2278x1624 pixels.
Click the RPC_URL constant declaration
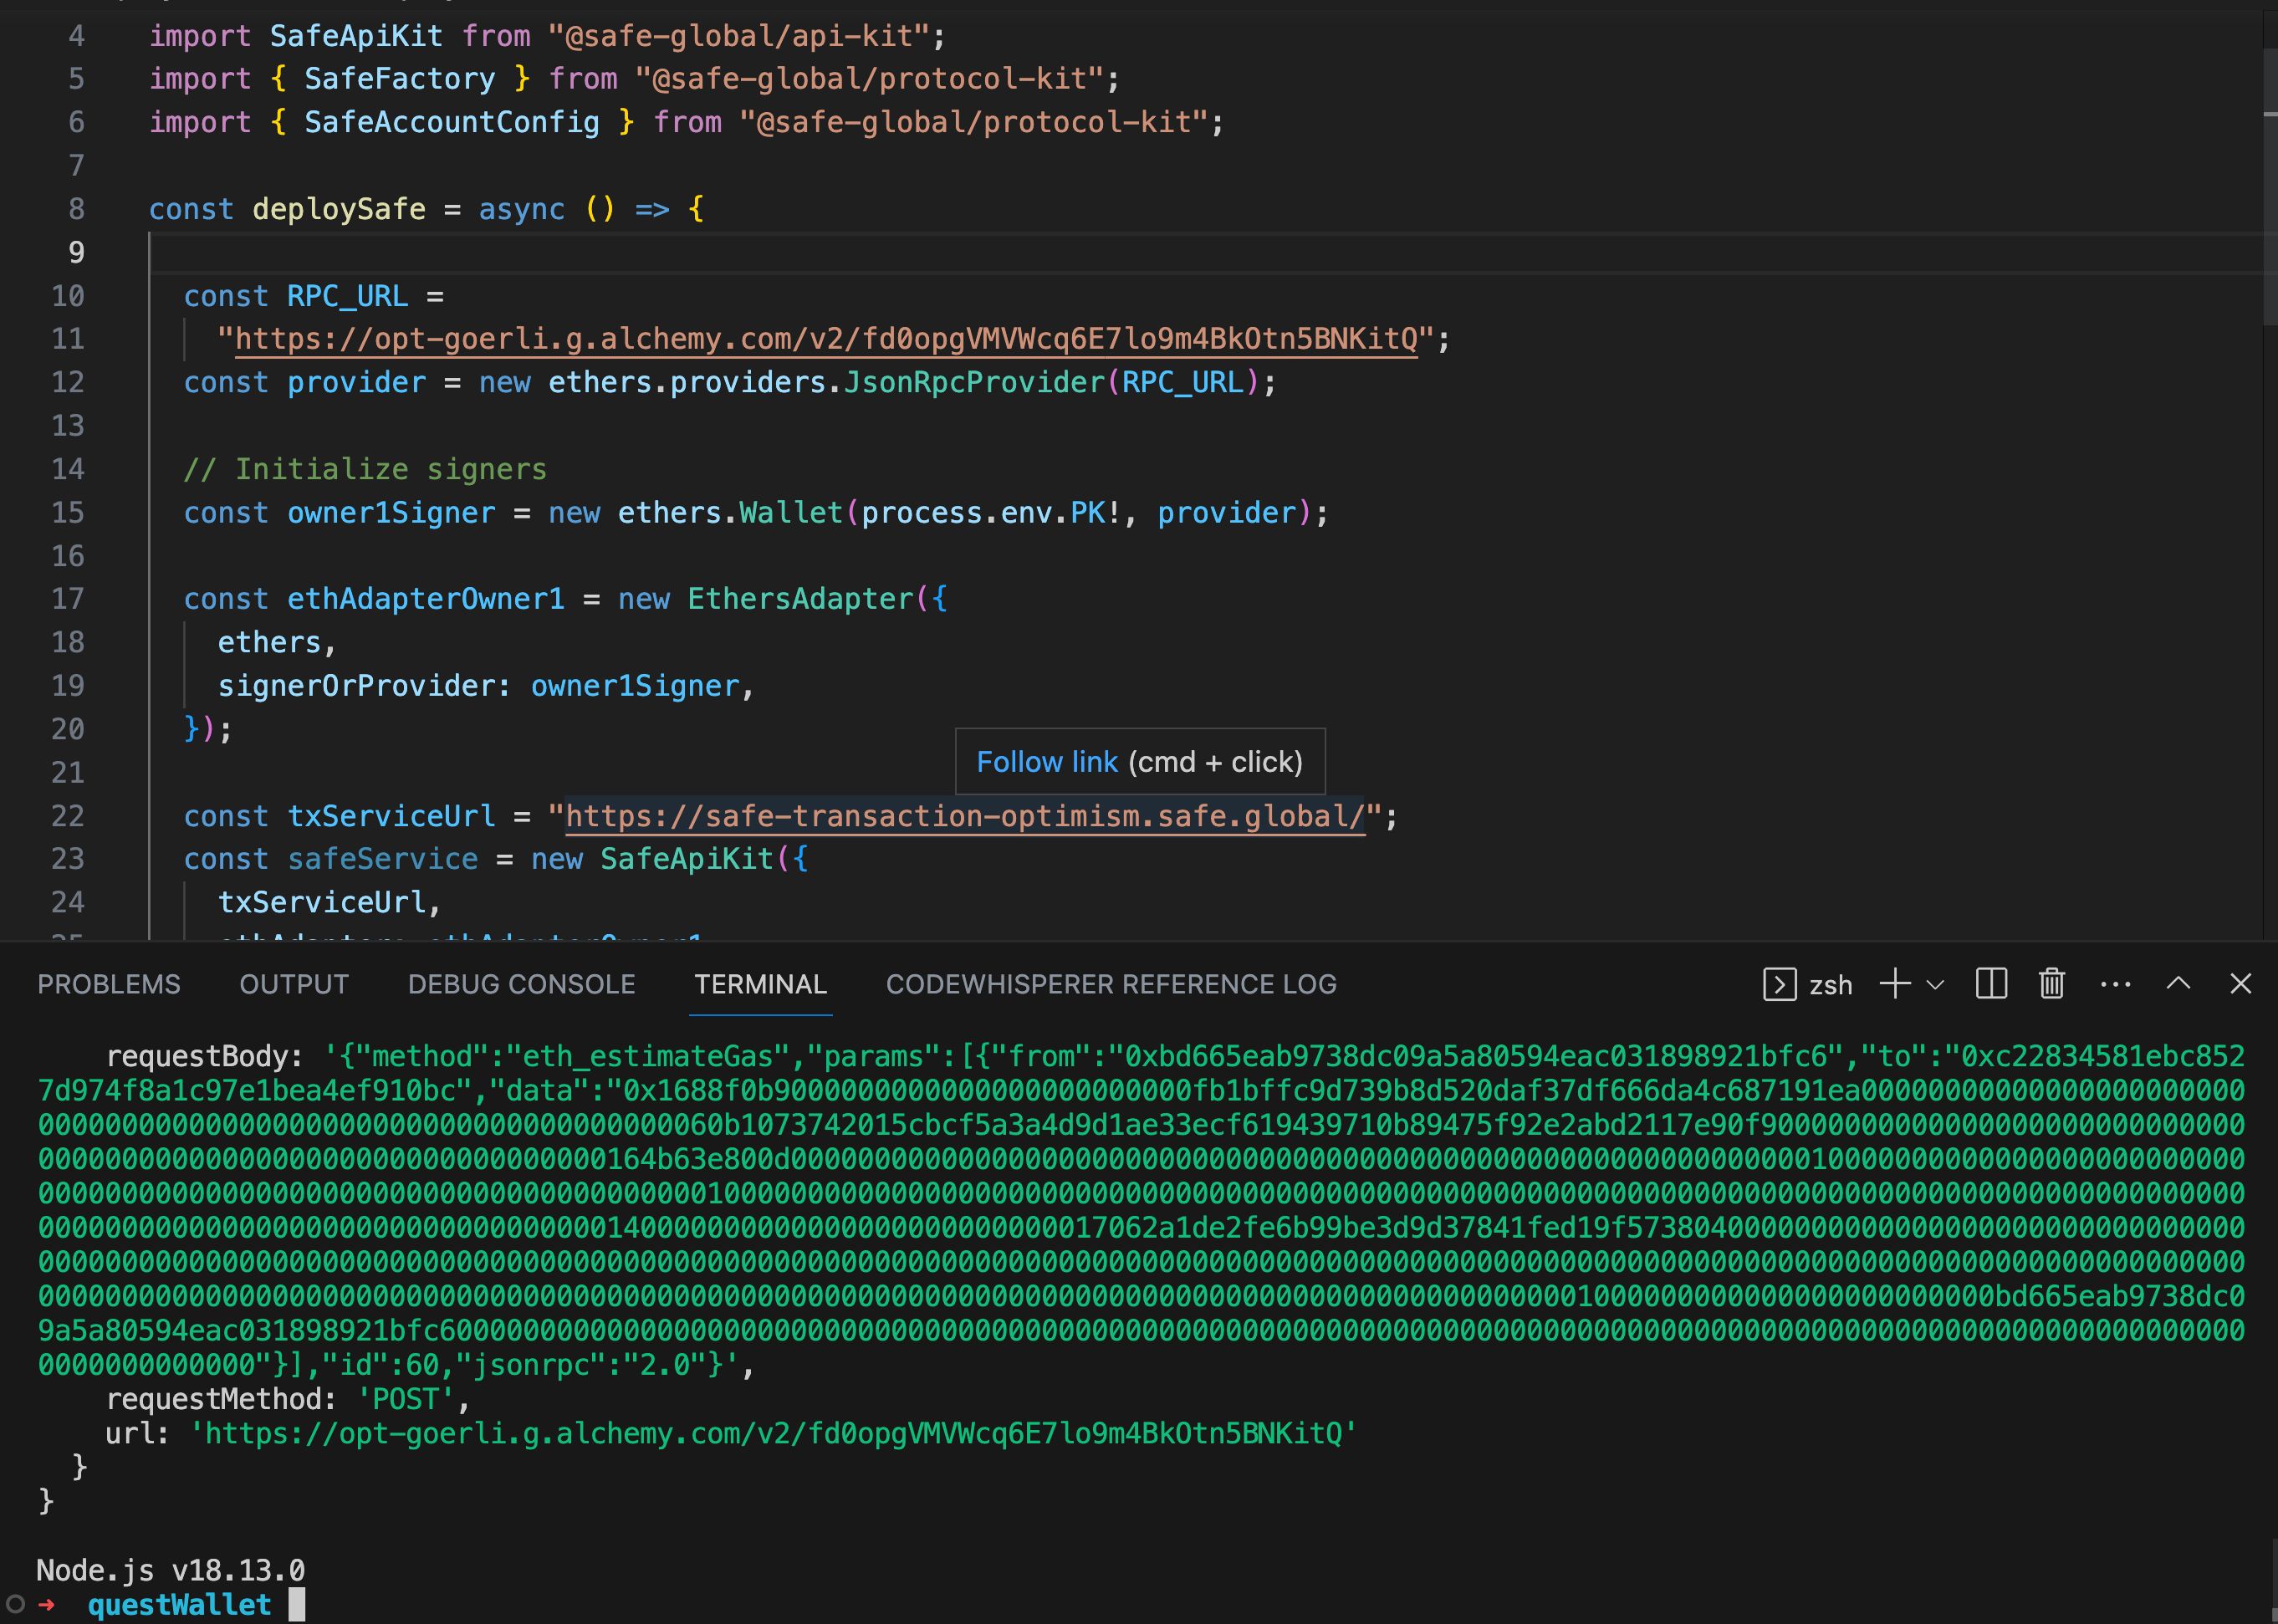(x=347, y=296)
